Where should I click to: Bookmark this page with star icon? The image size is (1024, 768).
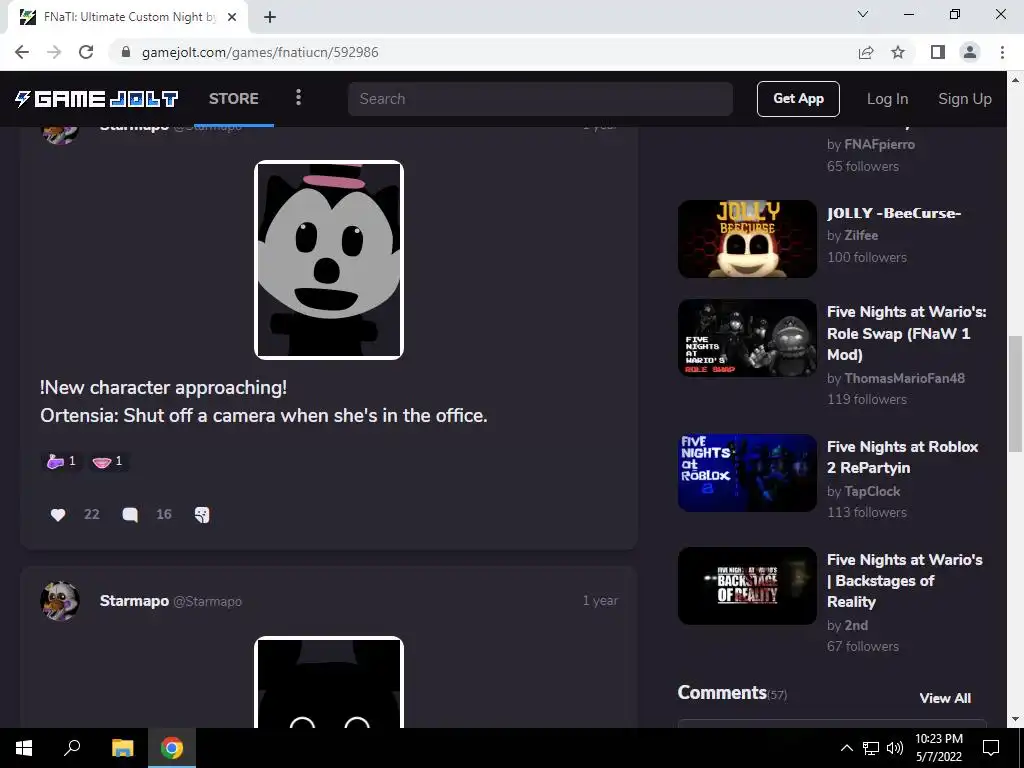click(898, 52)
